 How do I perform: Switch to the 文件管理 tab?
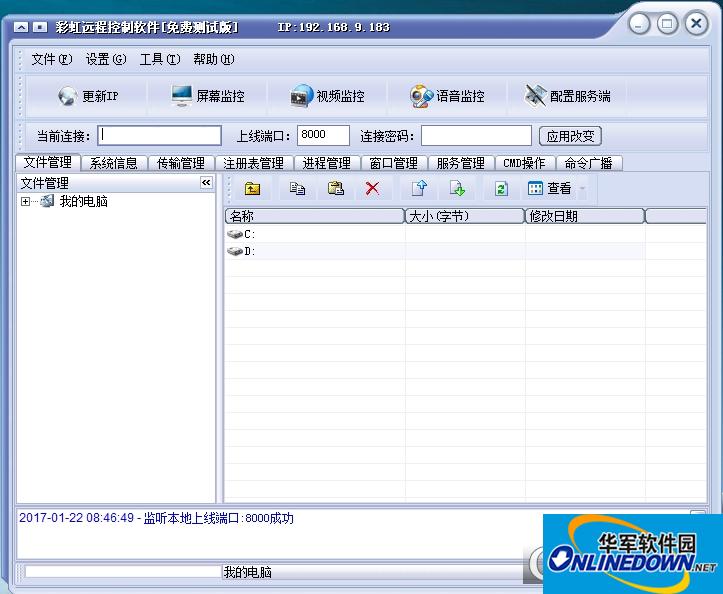pos(48,162)
